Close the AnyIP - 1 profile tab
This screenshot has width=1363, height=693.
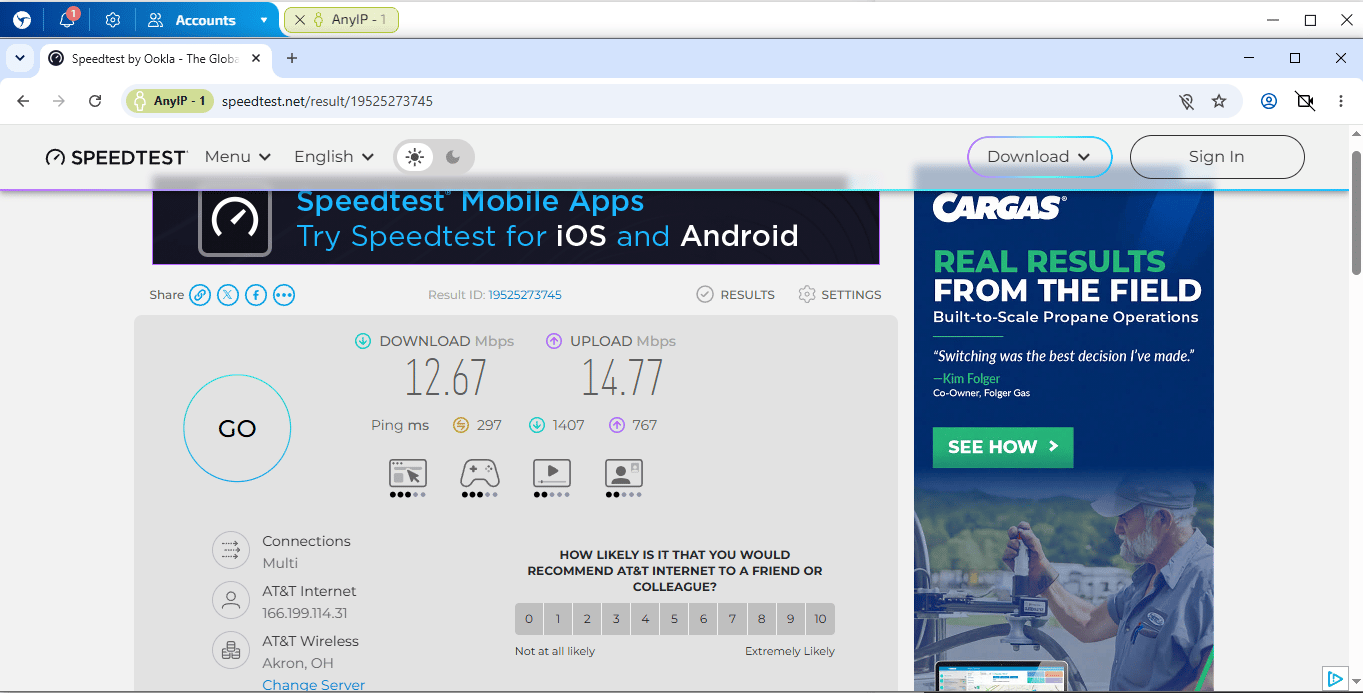pyautogui.click(x=300, y=20)
